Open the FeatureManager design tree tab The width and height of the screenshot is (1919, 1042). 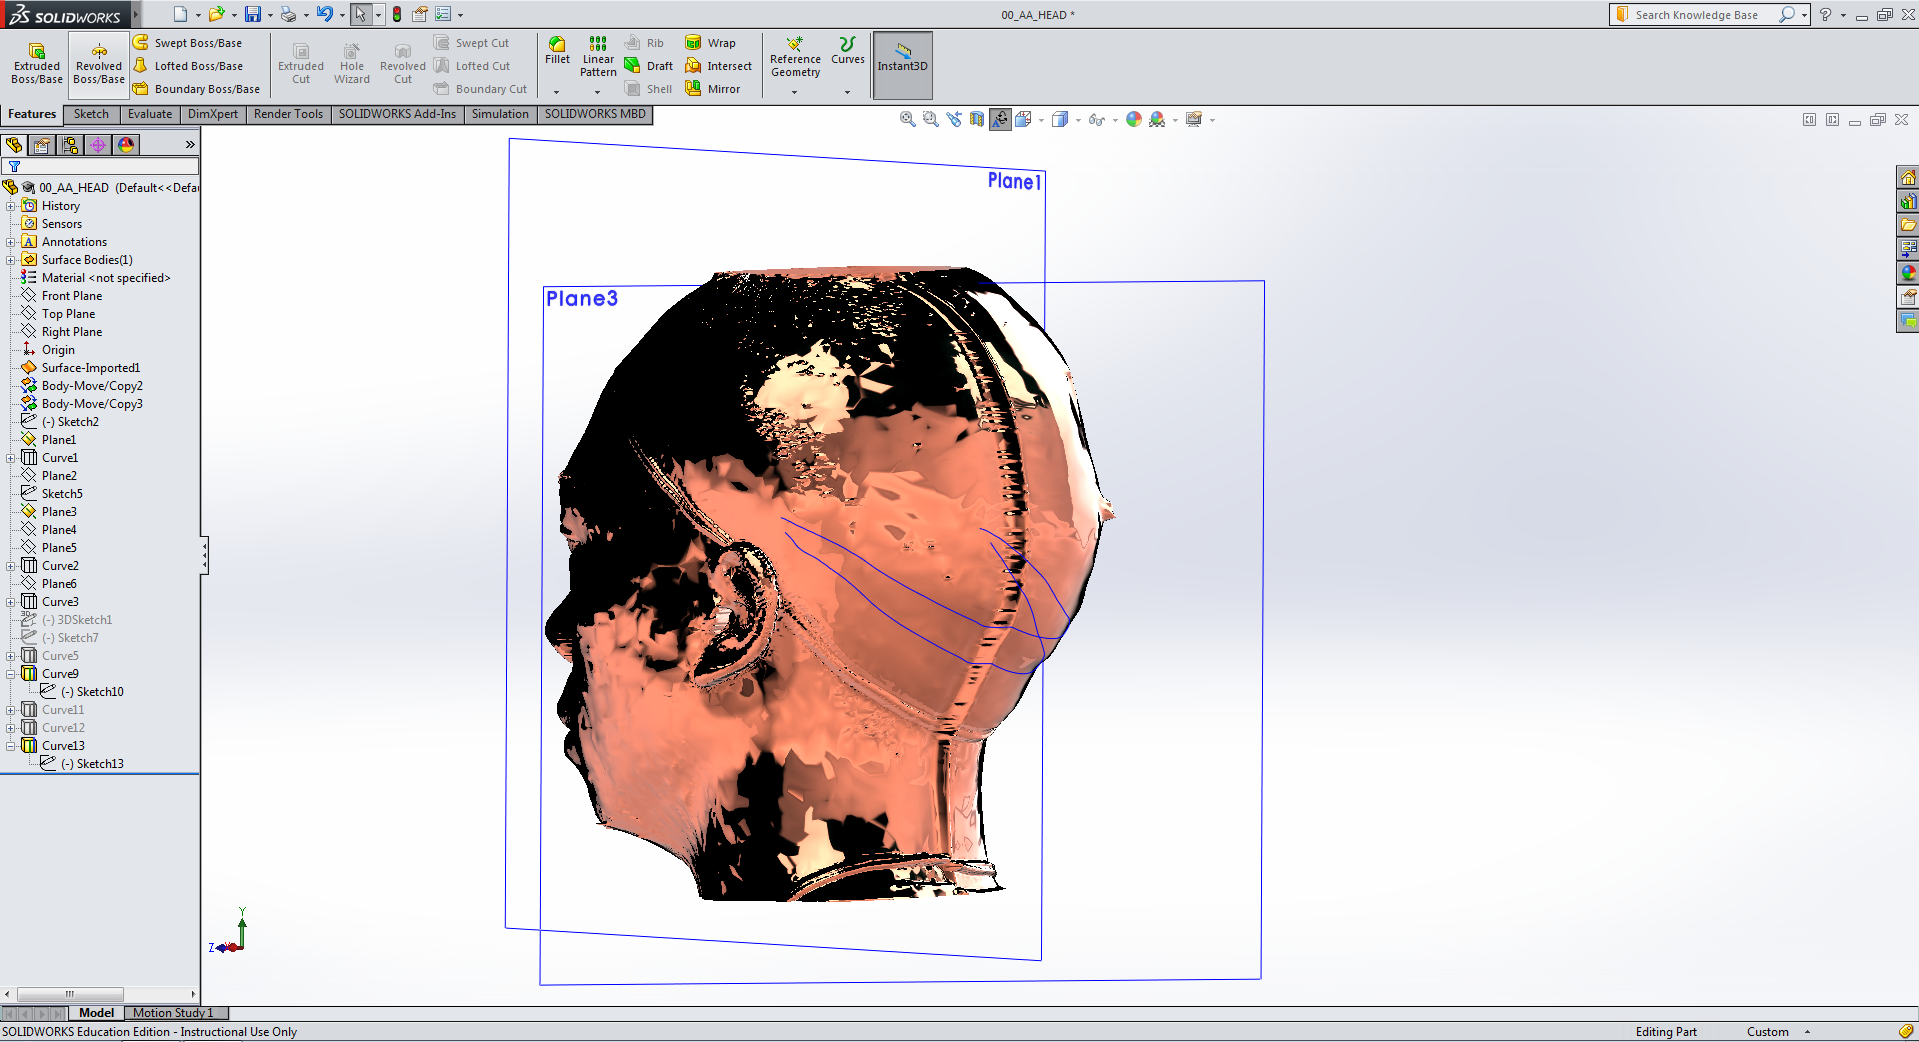pos(14,145)
